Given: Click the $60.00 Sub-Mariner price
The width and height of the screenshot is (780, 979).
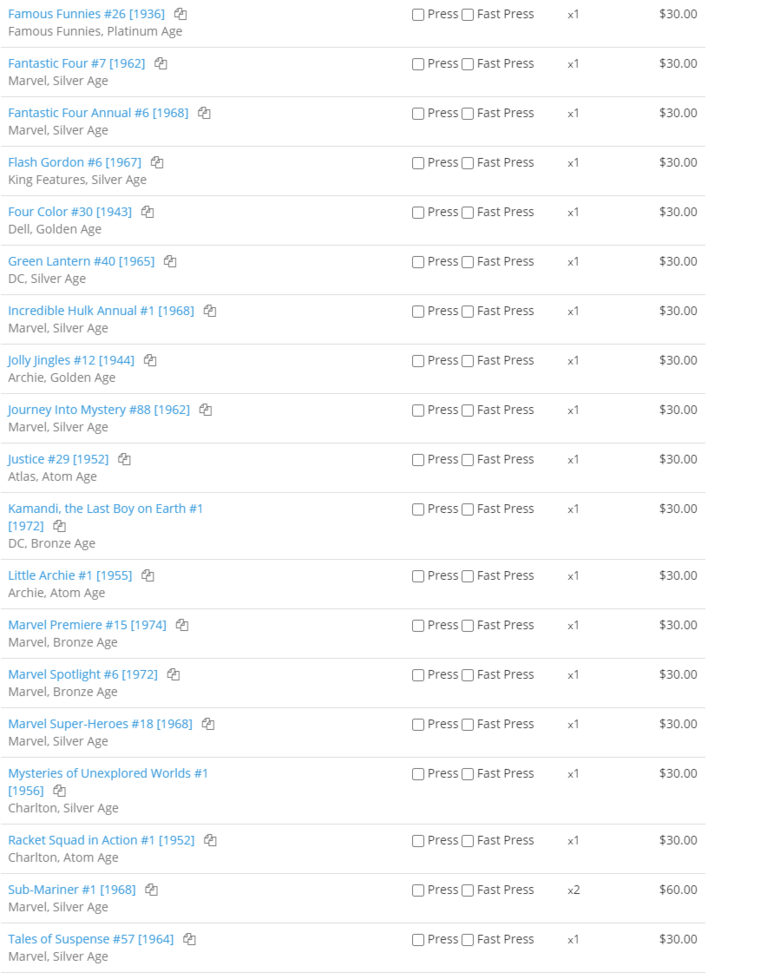Looking at the screenshot, I should [678, 889].
